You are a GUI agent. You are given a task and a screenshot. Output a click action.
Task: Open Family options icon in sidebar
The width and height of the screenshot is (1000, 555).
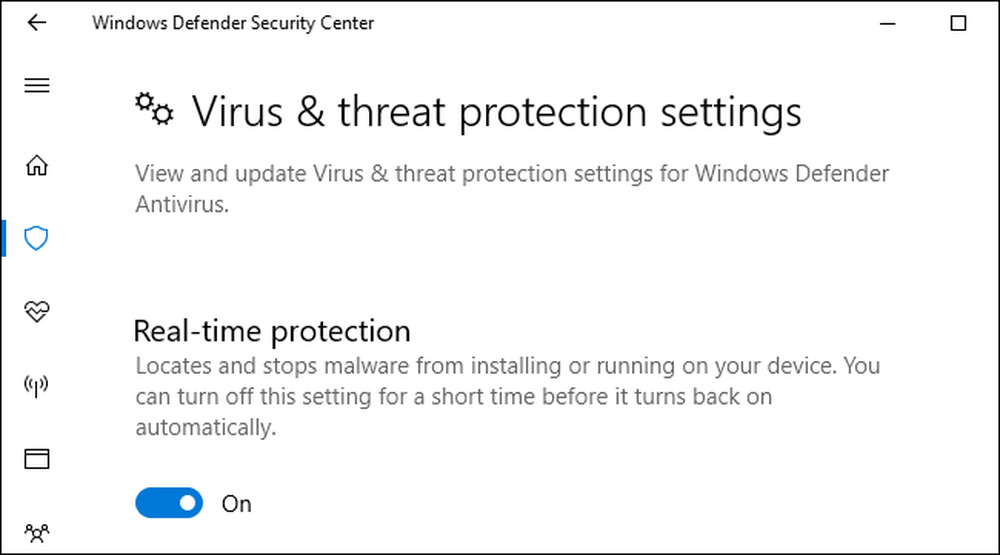36,533
